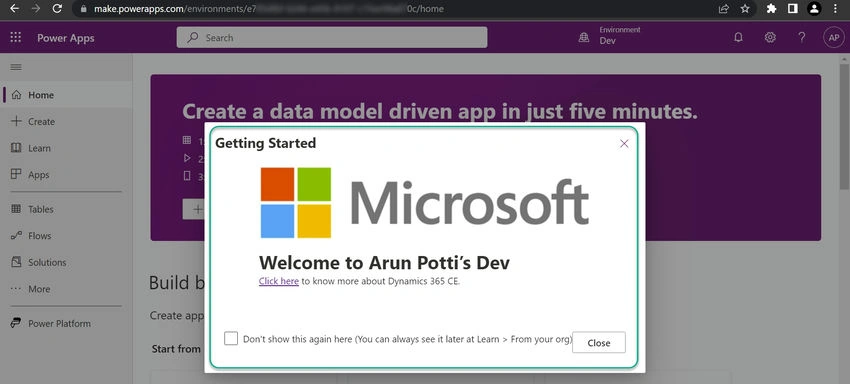
Task: Bookmark page with the star icon
Action: point(745,9)
